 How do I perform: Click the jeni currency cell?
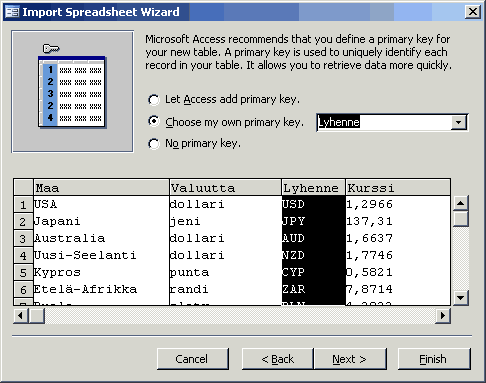pyautogui.click(x=225, y=221)
